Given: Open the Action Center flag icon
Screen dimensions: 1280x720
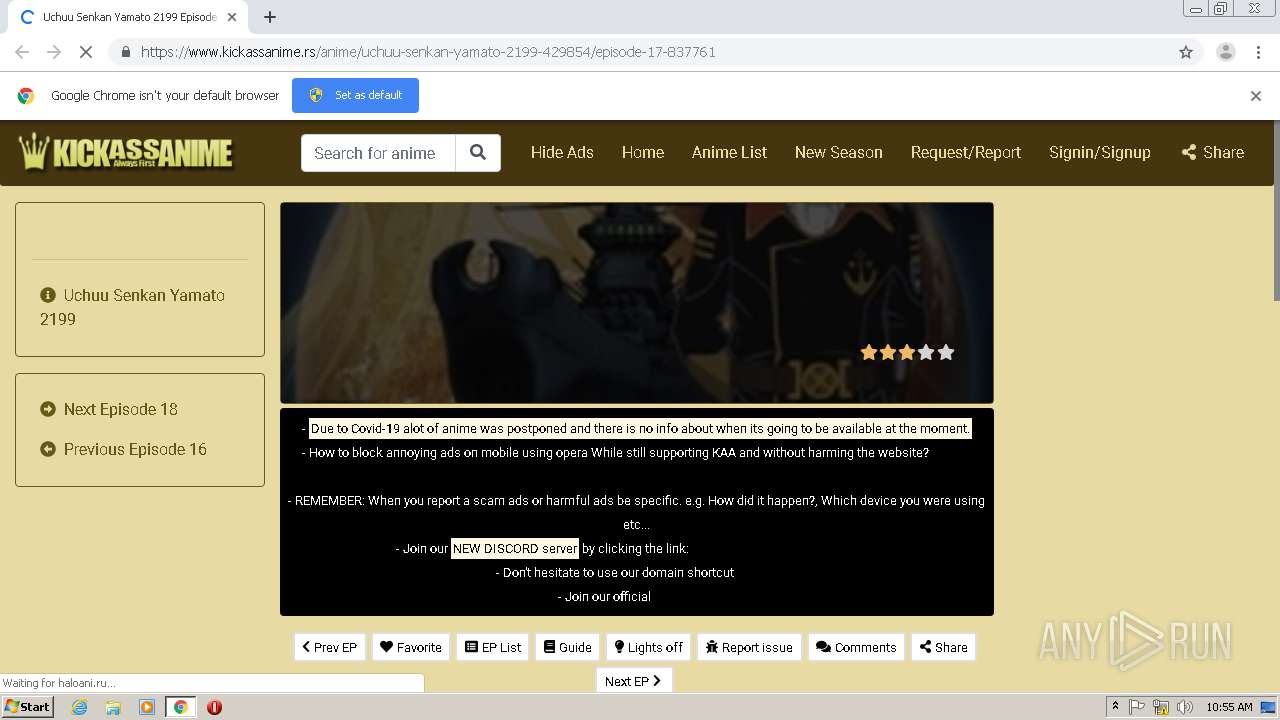Looking at the screenshot, I should (x=1138, y=707).
